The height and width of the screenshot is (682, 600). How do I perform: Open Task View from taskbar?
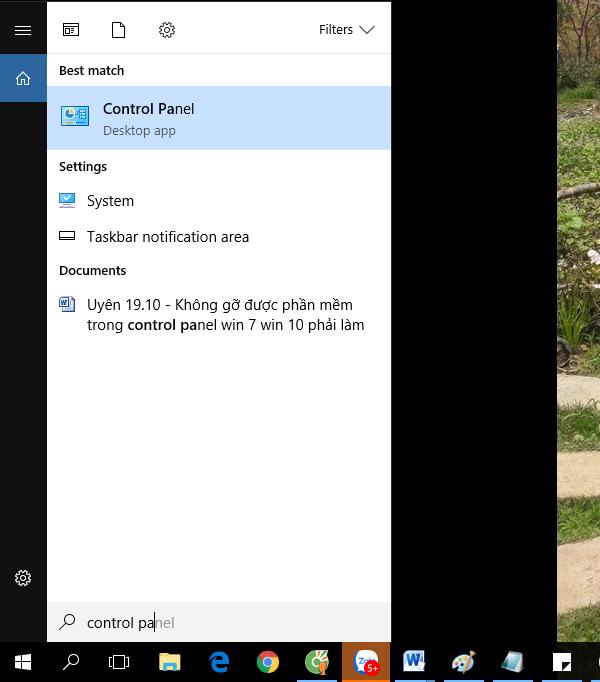(x=119, y=662)
